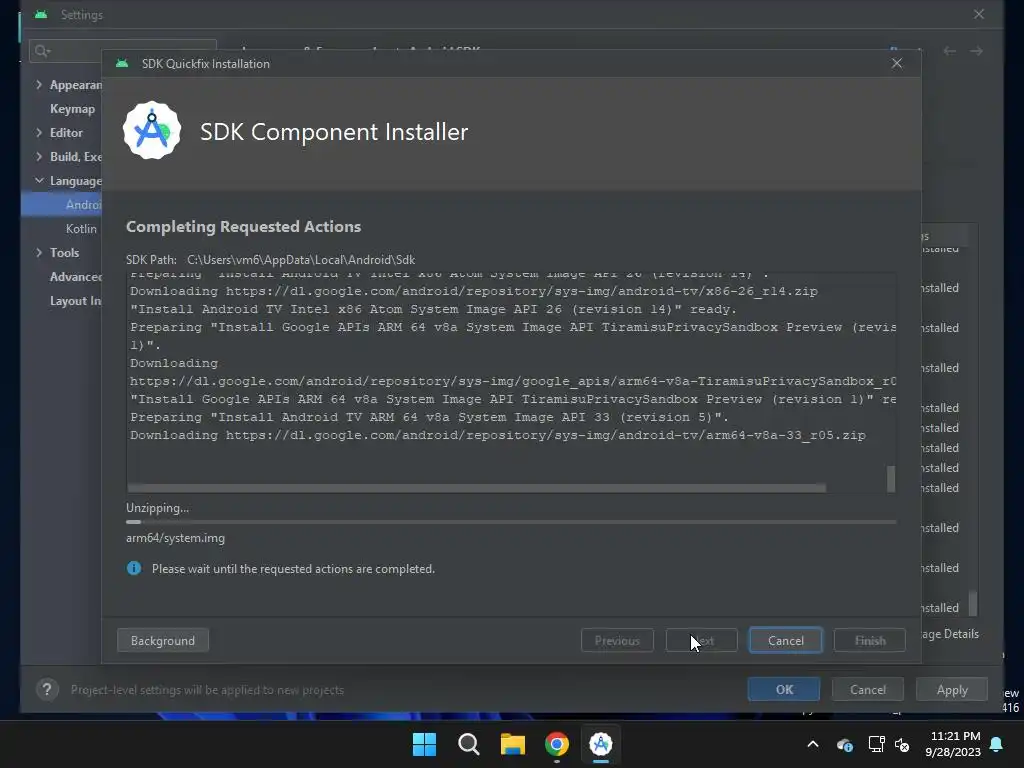Click the Background button in installer
This screenshot has width=1024, height=768.
(x=163, y=641)
